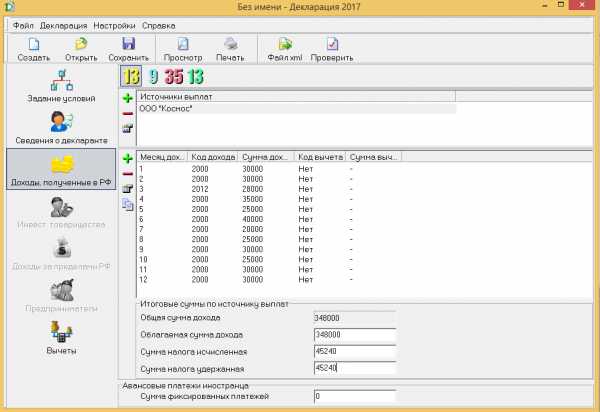This screenshot has height=412, width=600.
Task: Edit the selected payment source
Action: 128,129
